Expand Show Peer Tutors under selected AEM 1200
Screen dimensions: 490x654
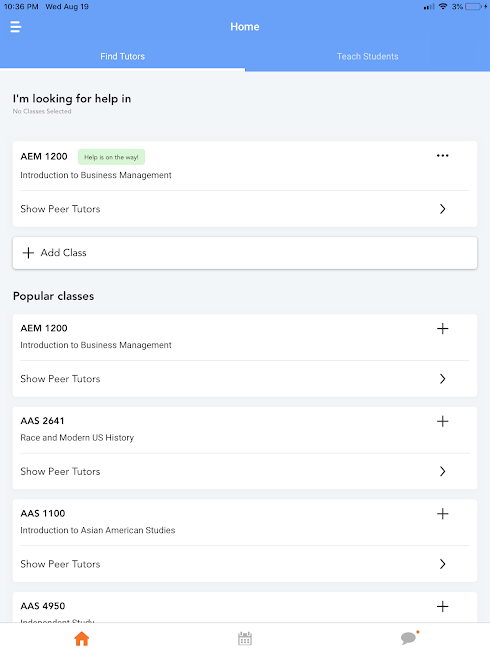[x=245, y=209]
